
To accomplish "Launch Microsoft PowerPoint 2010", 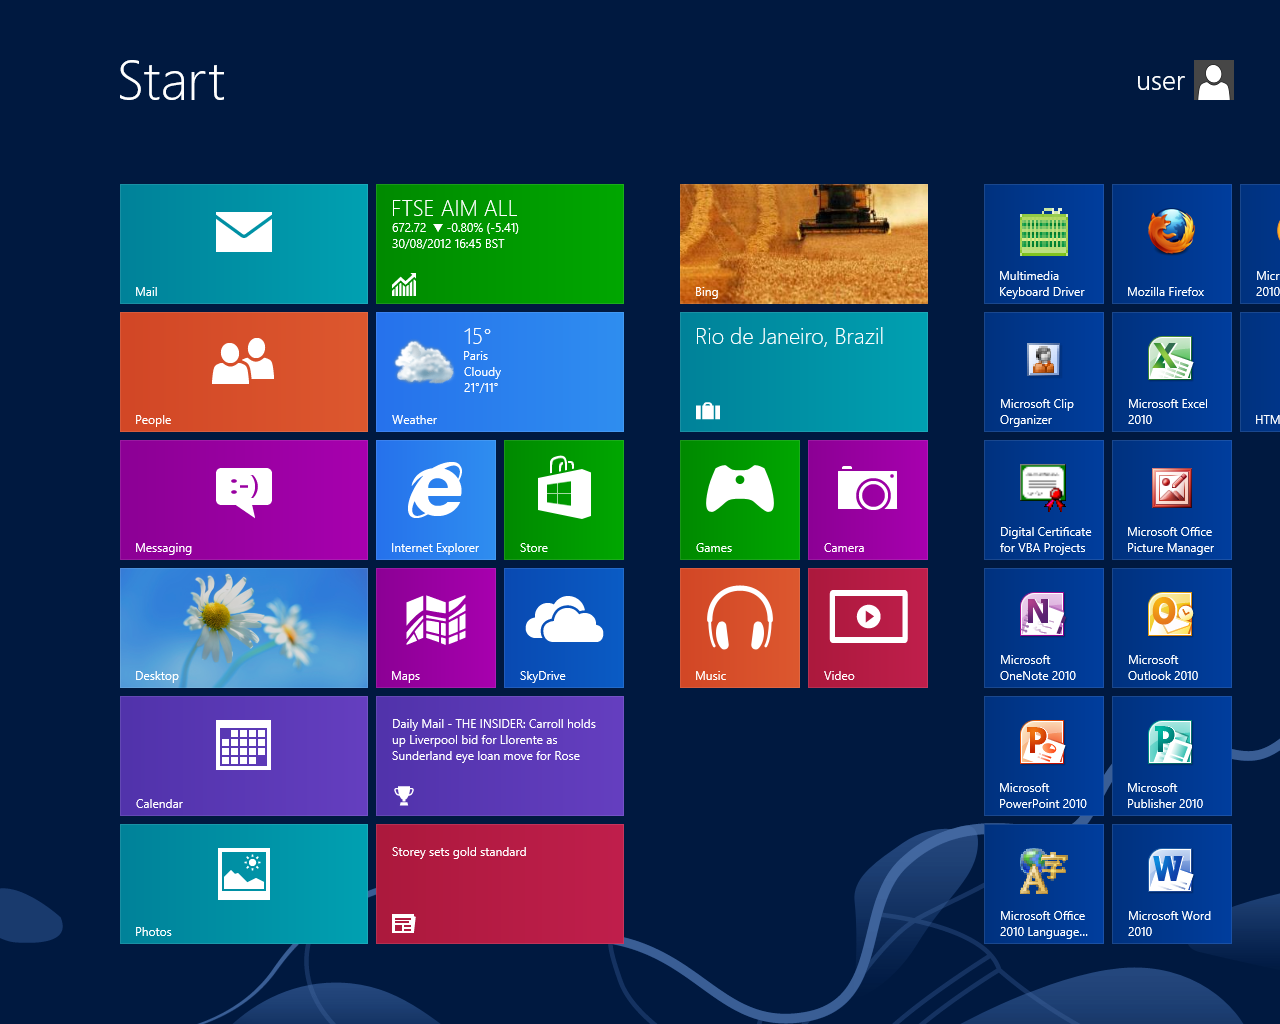I will click(x=1044, y=756).
